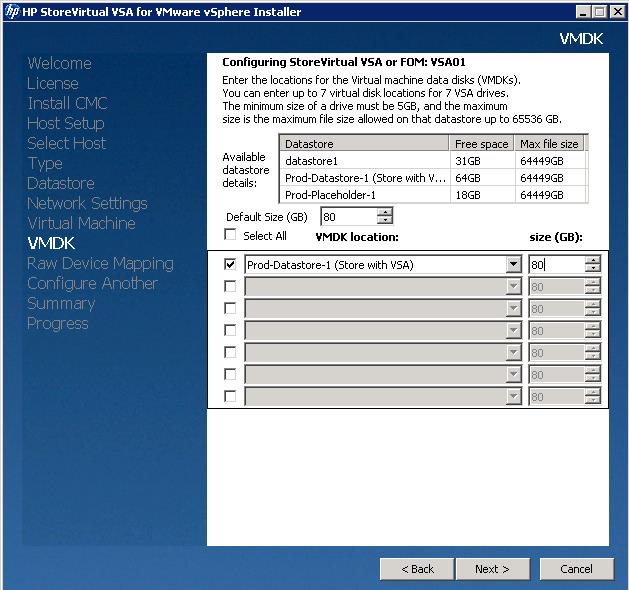
Task: Go to the Network Settings step
Action: [87, 203]
